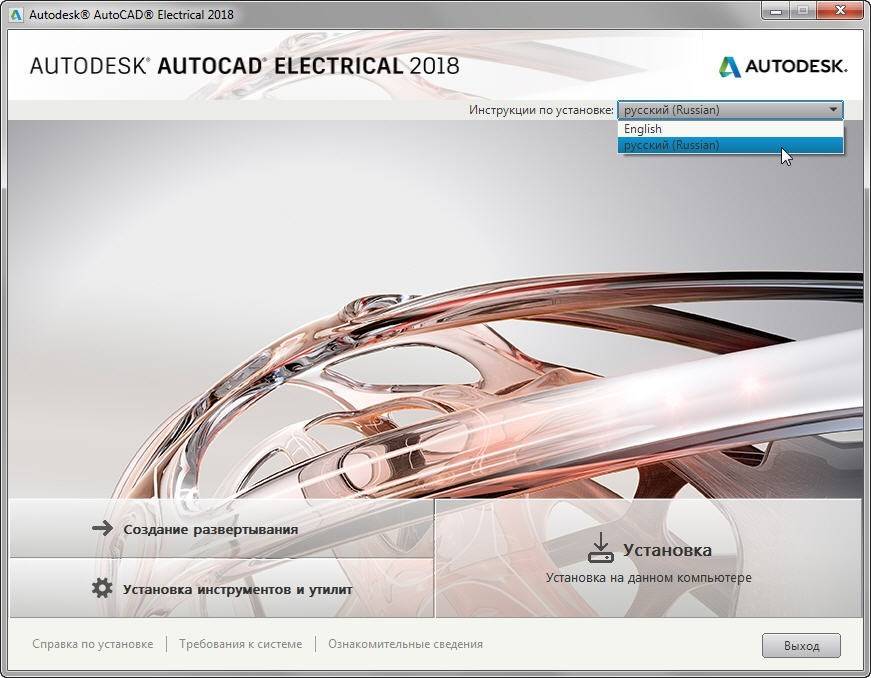Viewport: 871px width, 678px height.
Task: Click the gear icon for Установка инструментов и утилит
Action: (102, 588)
